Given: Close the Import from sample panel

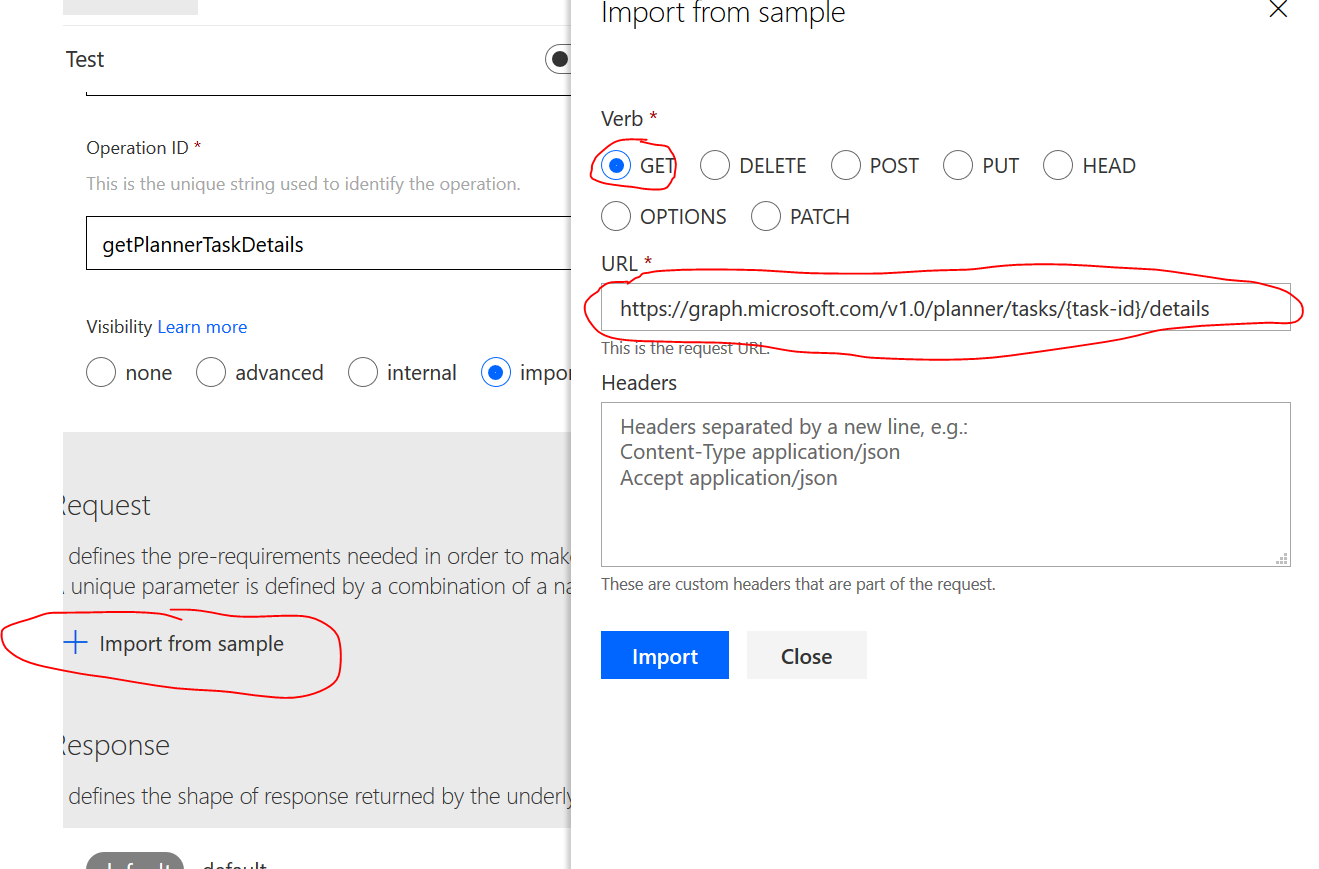Looking at the screenshot, I should pyautogui.click(x=1278, y=10).
